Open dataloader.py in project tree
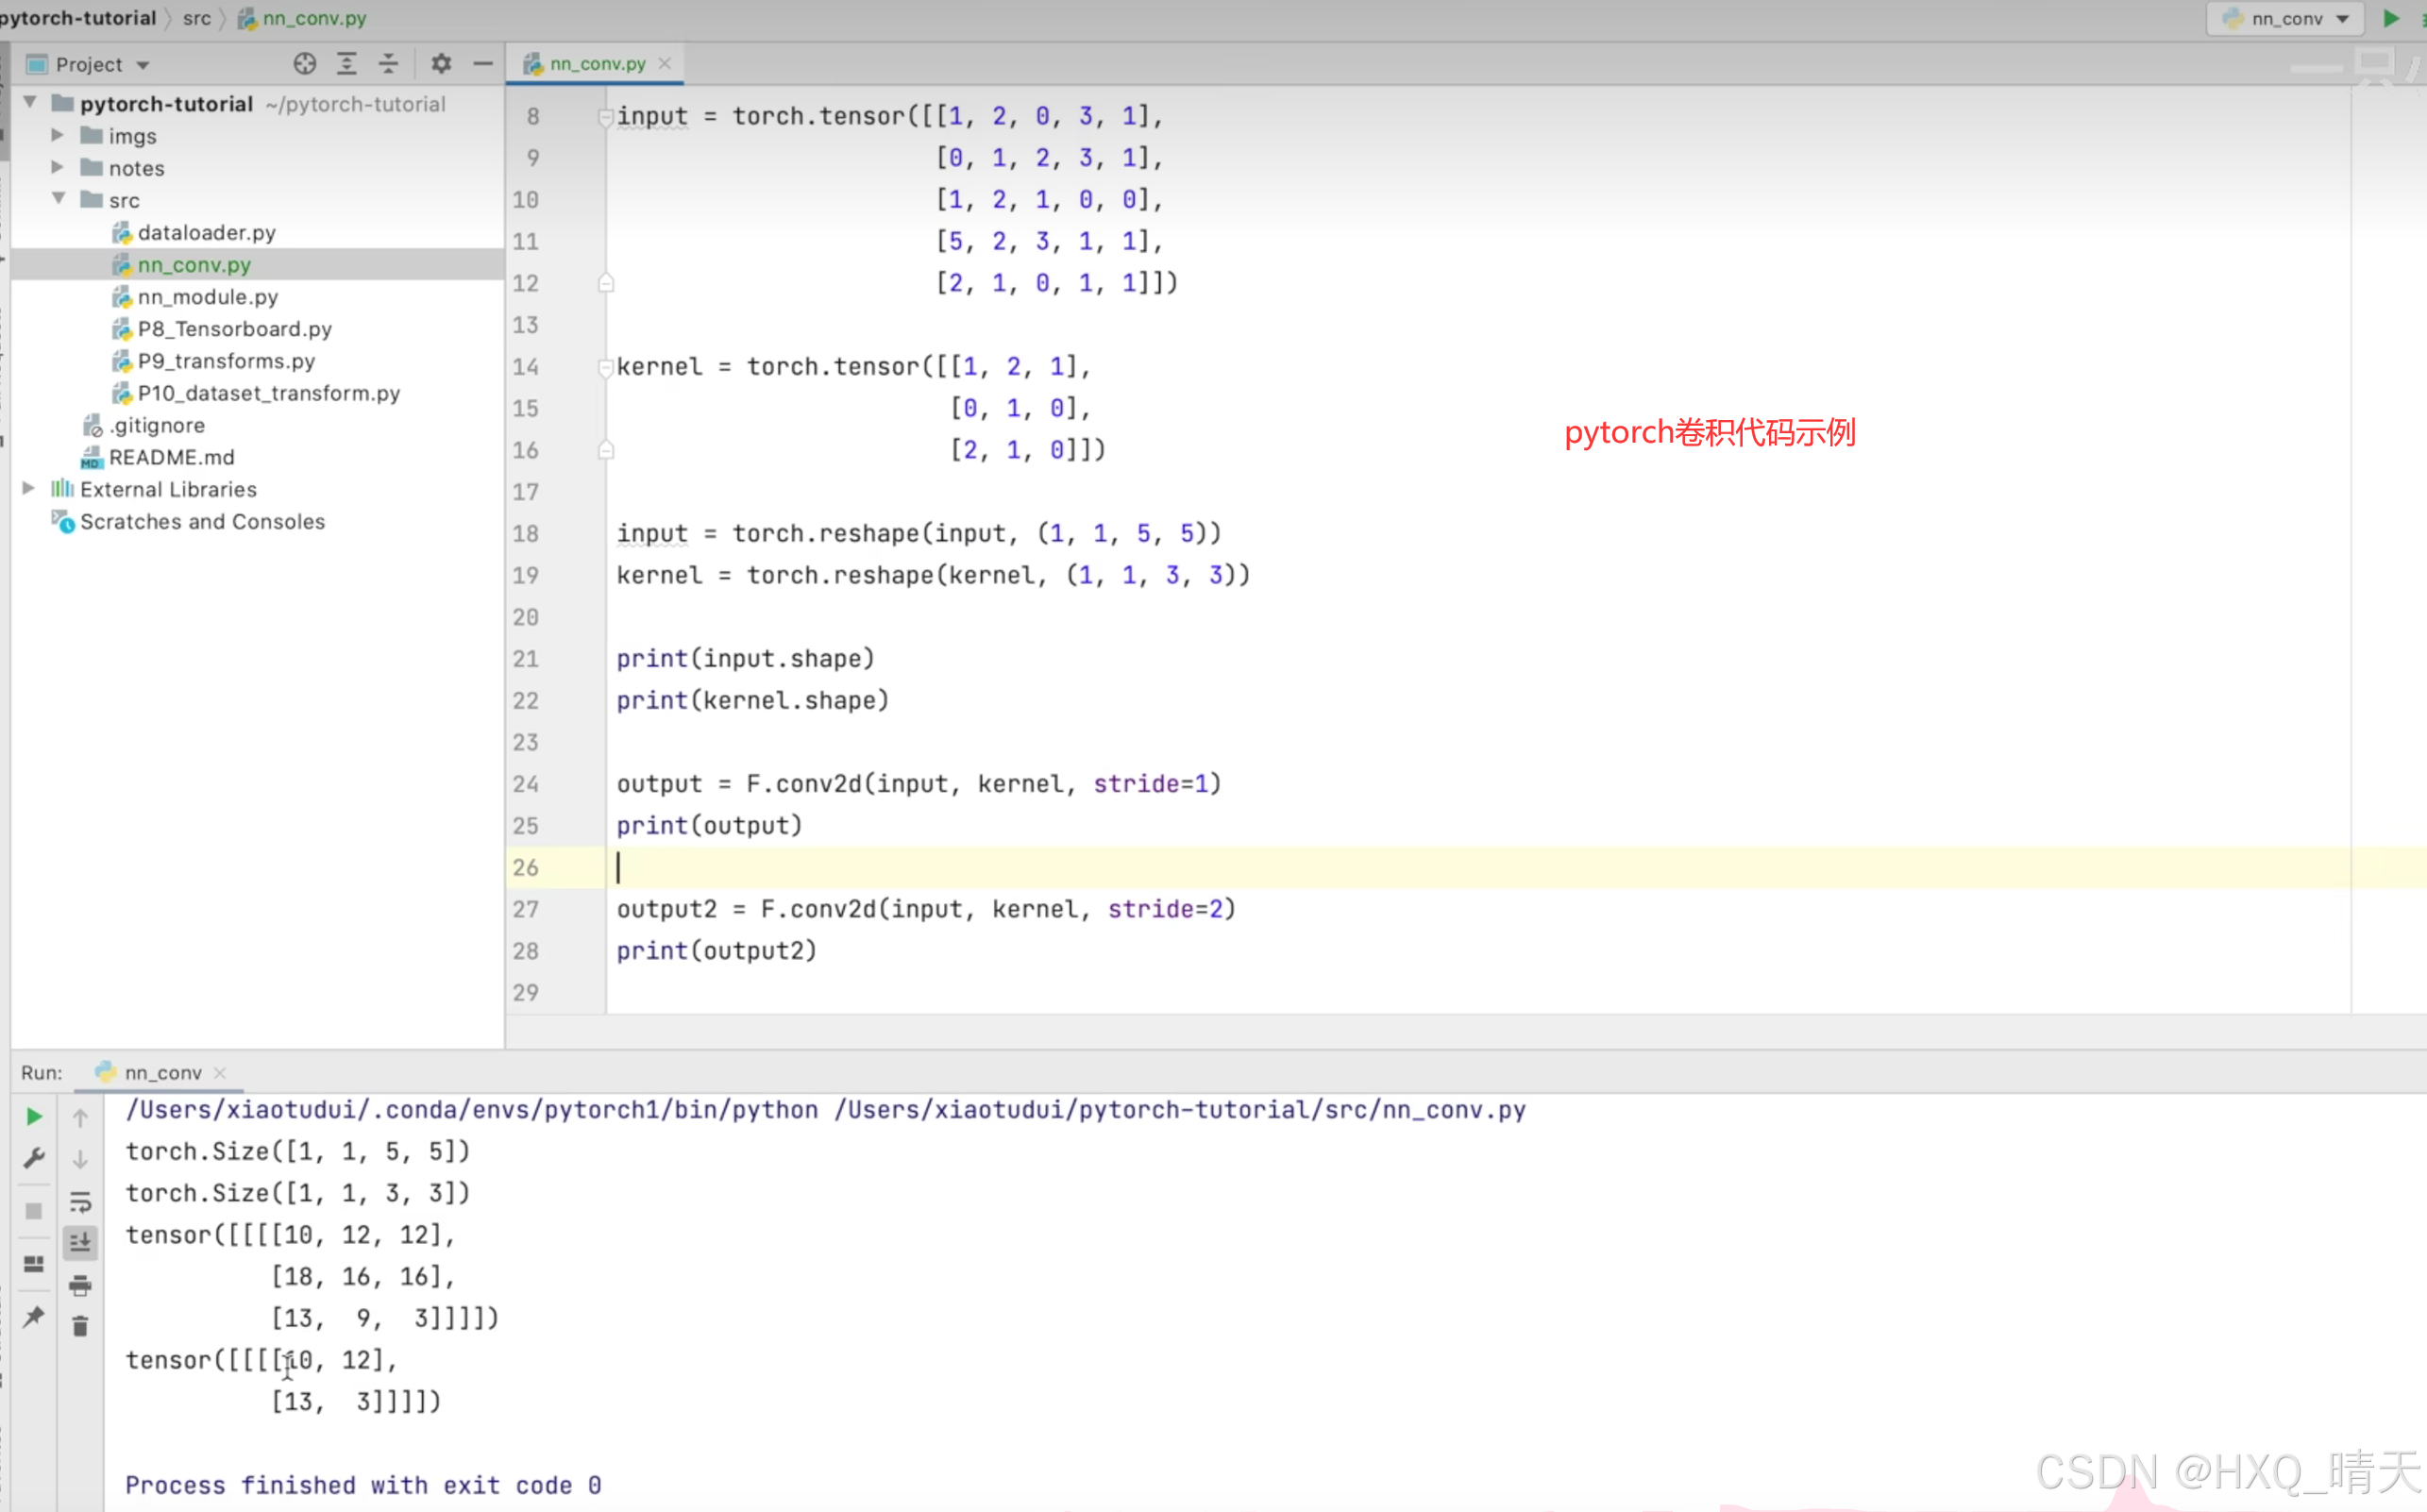The height and width of the screenshot is (1512, 2427). coord(206,232)
